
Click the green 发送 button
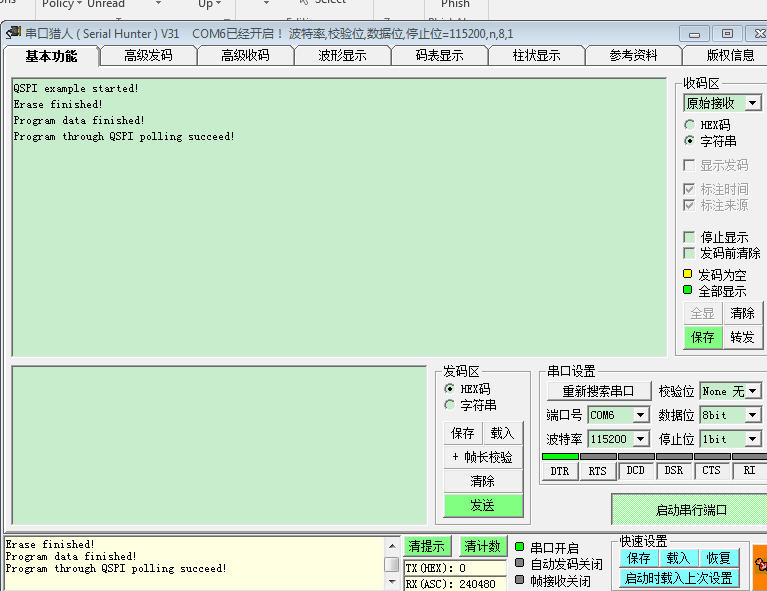tap(483, 505)
